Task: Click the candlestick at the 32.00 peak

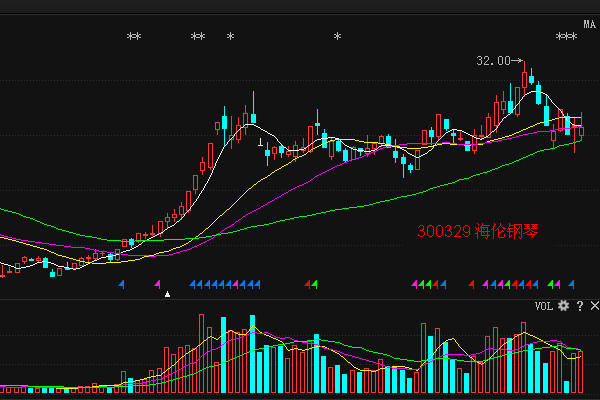Action: [x=524, y=78]
